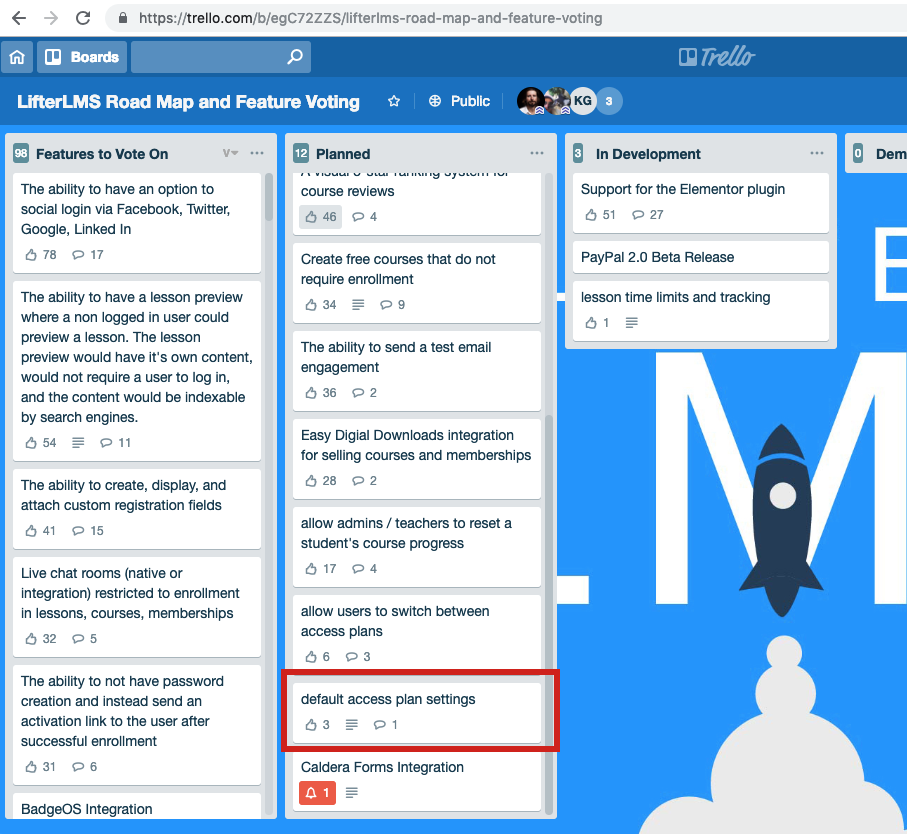This screenshot has width=907, height=834.
Task: Open the KG member avatar
Action: (x=582, y=101)
